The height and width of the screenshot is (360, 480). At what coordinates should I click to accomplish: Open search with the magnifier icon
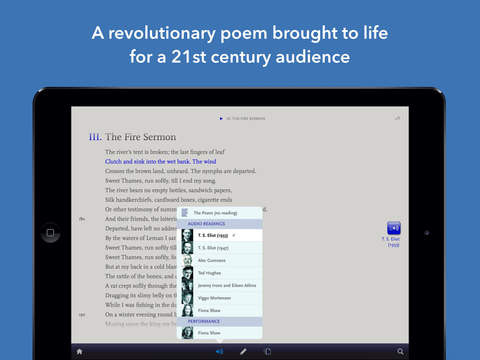point(400,351)
